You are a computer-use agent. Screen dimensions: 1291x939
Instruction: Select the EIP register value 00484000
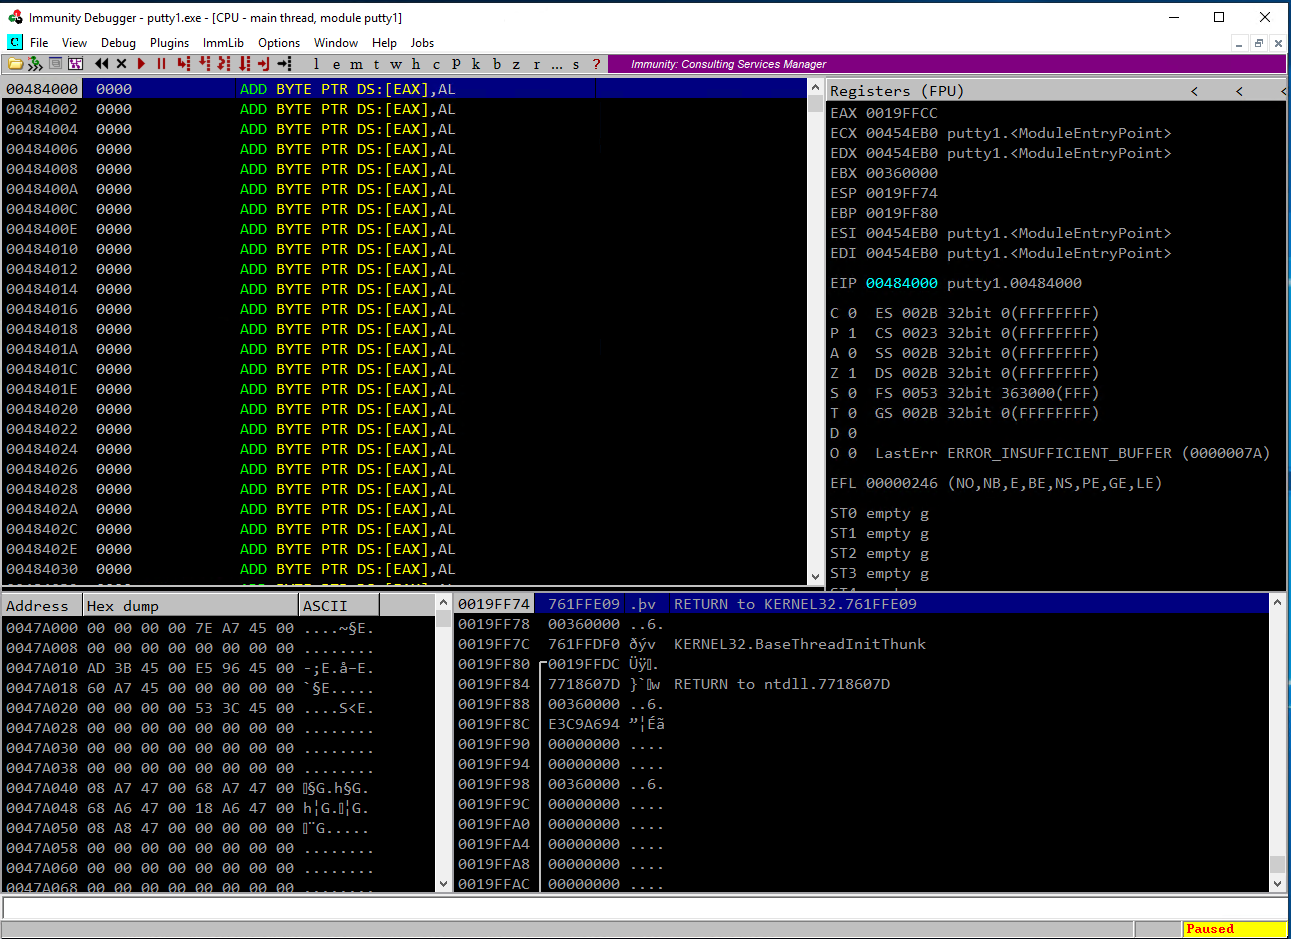point(901,283)
